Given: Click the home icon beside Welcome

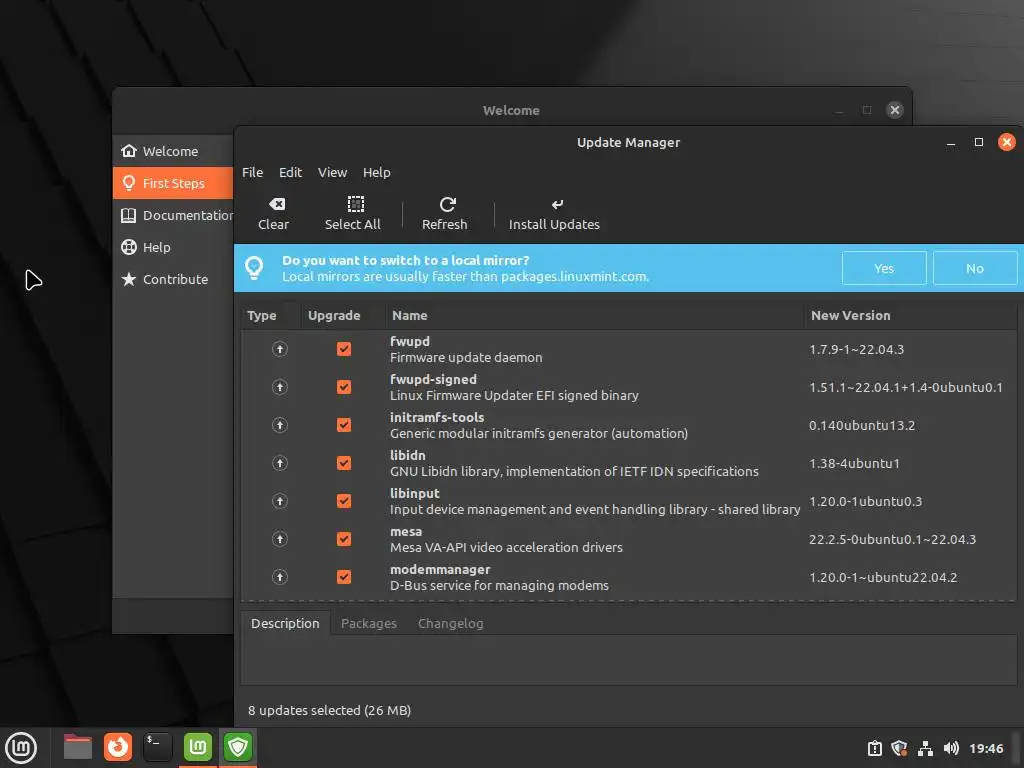Looking at the screenshot, I should click(129, 151).
